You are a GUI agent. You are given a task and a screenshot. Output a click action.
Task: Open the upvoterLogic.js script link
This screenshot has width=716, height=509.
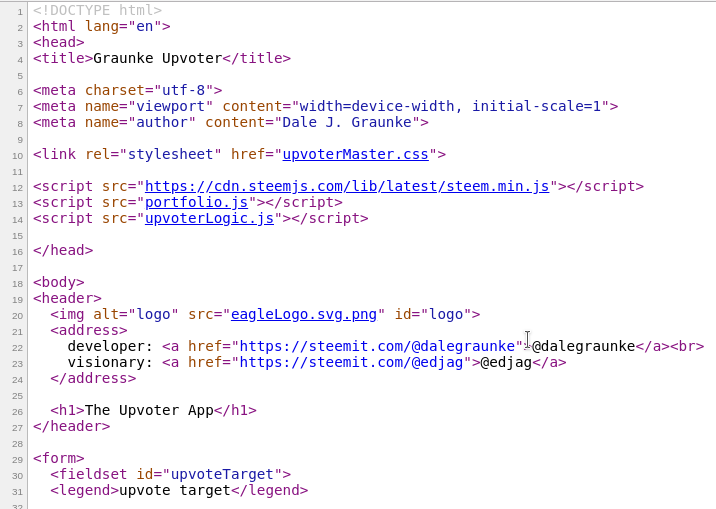209,218
